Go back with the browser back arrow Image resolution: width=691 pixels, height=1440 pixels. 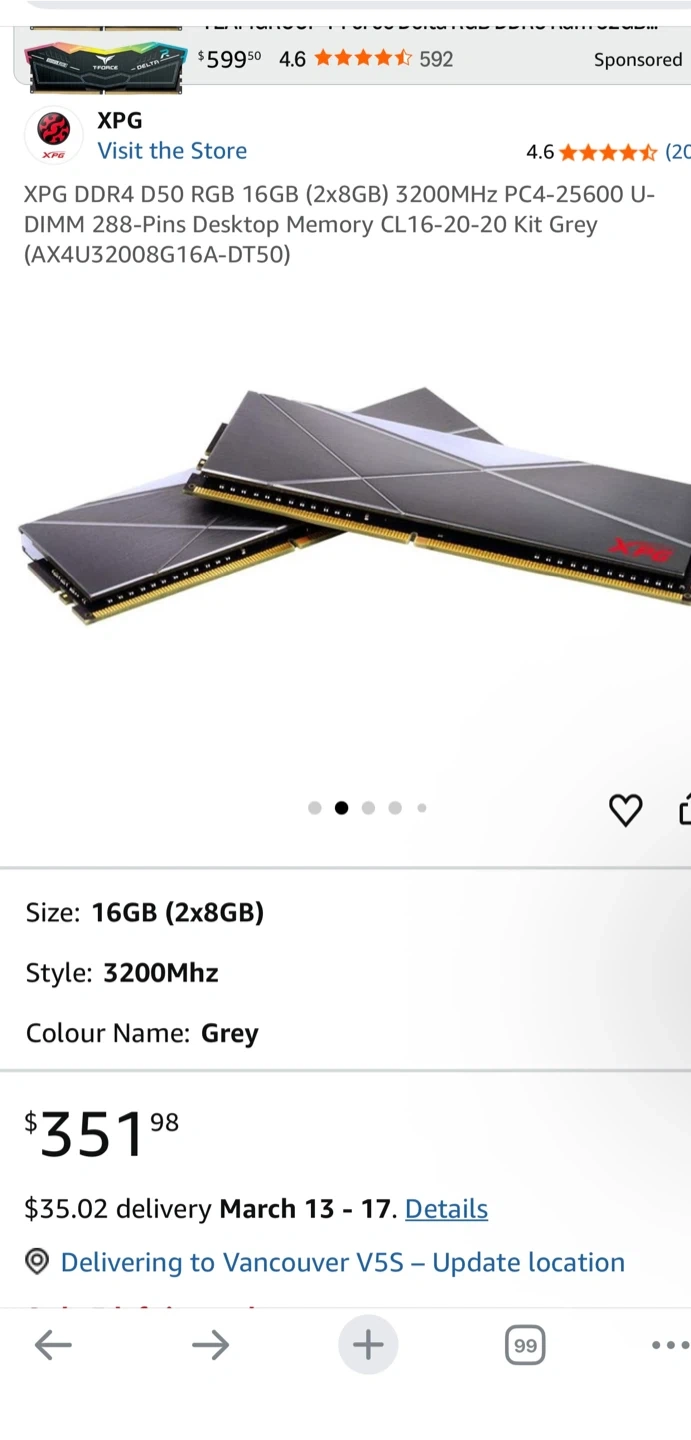coord(53,1345)
